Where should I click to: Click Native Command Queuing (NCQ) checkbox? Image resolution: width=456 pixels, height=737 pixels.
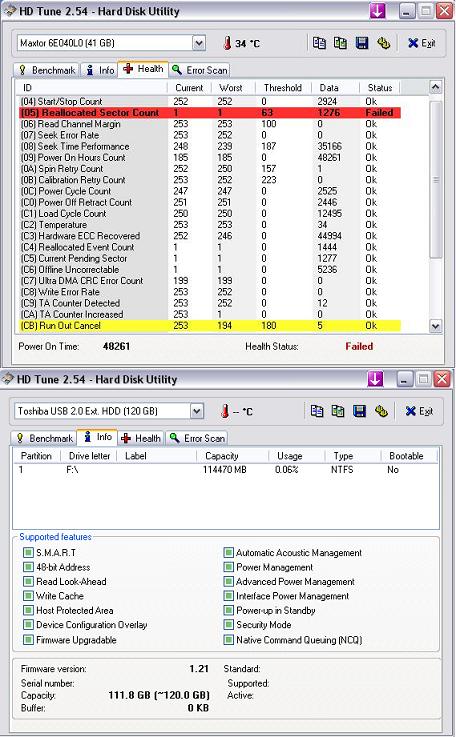228,640
